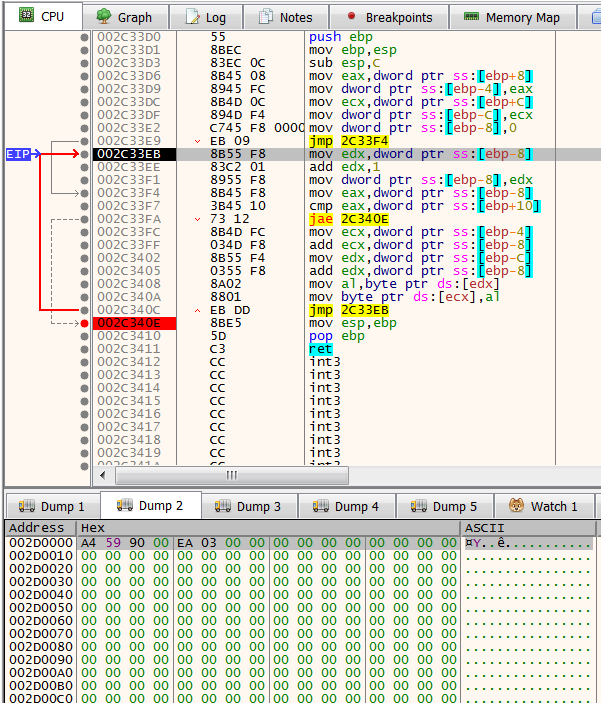Screen dimensions: 601x703
Task: Select dump address 002D00A0
Action: point(41,673)
